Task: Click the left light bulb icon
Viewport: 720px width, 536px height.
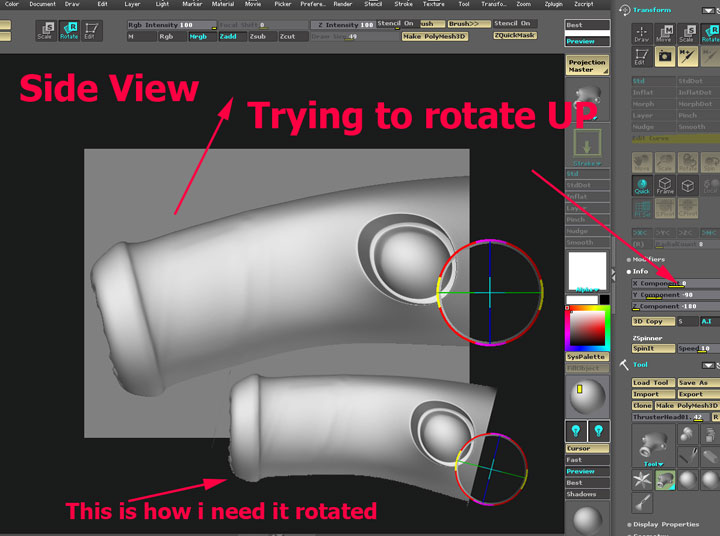Action: [576, 431]
